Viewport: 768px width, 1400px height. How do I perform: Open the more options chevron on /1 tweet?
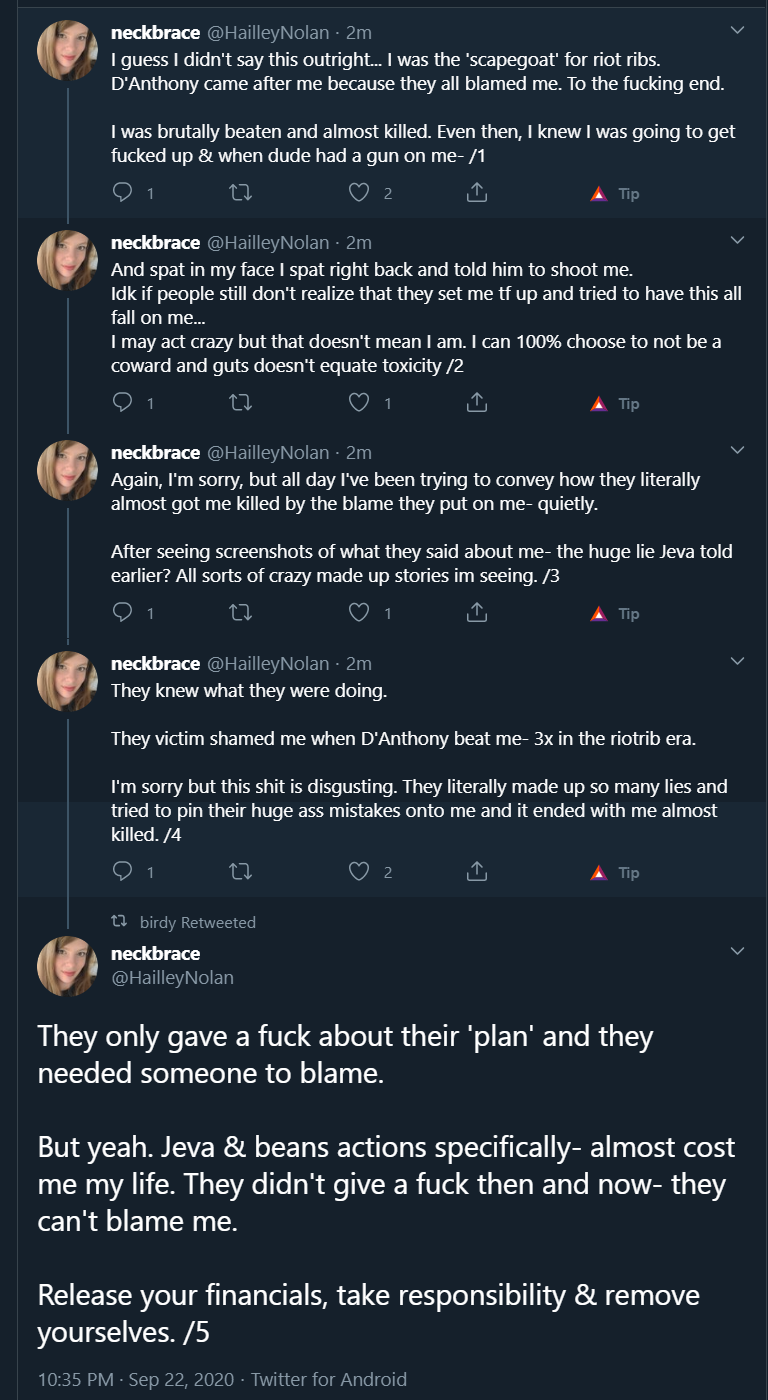[738, 31]
